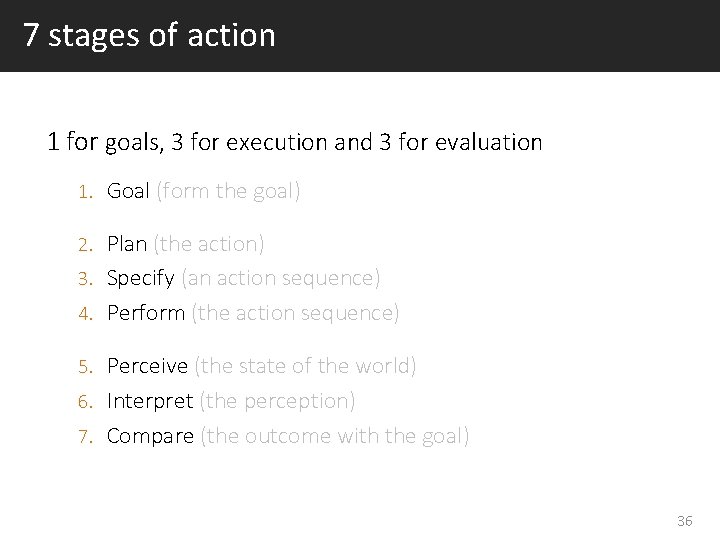The width and height of the screenshot is (720, 540).
Task: Click the gray text "(the action sequence)"
Action: click(x=295, y=313)
